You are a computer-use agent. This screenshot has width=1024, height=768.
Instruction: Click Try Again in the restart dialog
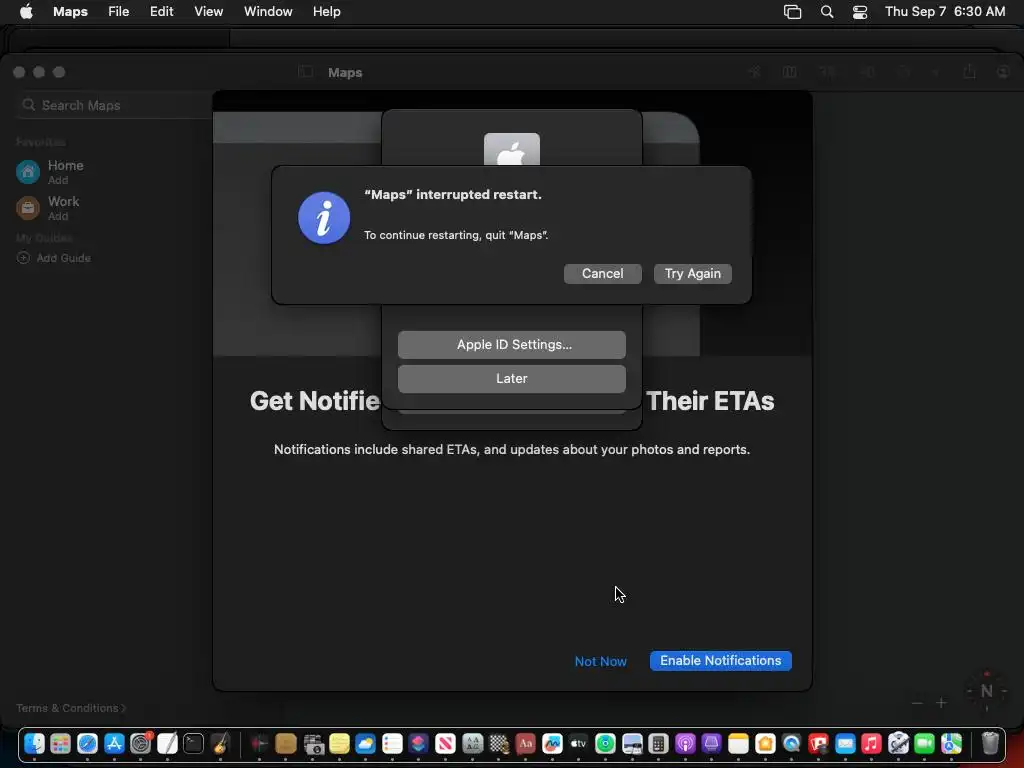coord(692,274)
